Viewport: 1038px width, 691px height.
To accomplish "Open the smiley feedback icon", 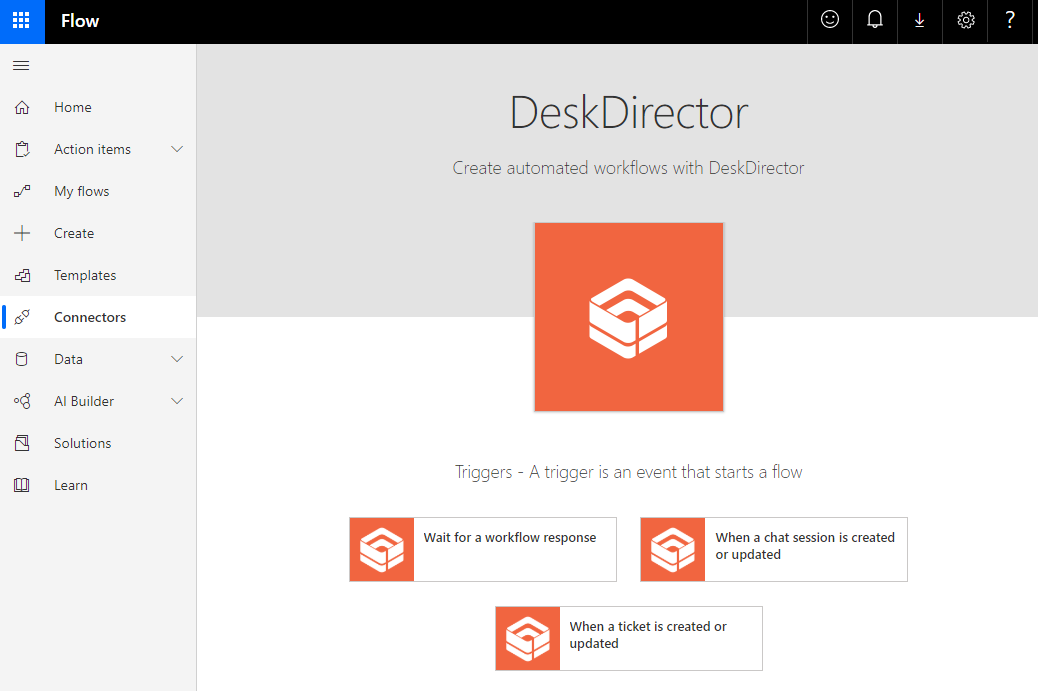I will (829, 21).
